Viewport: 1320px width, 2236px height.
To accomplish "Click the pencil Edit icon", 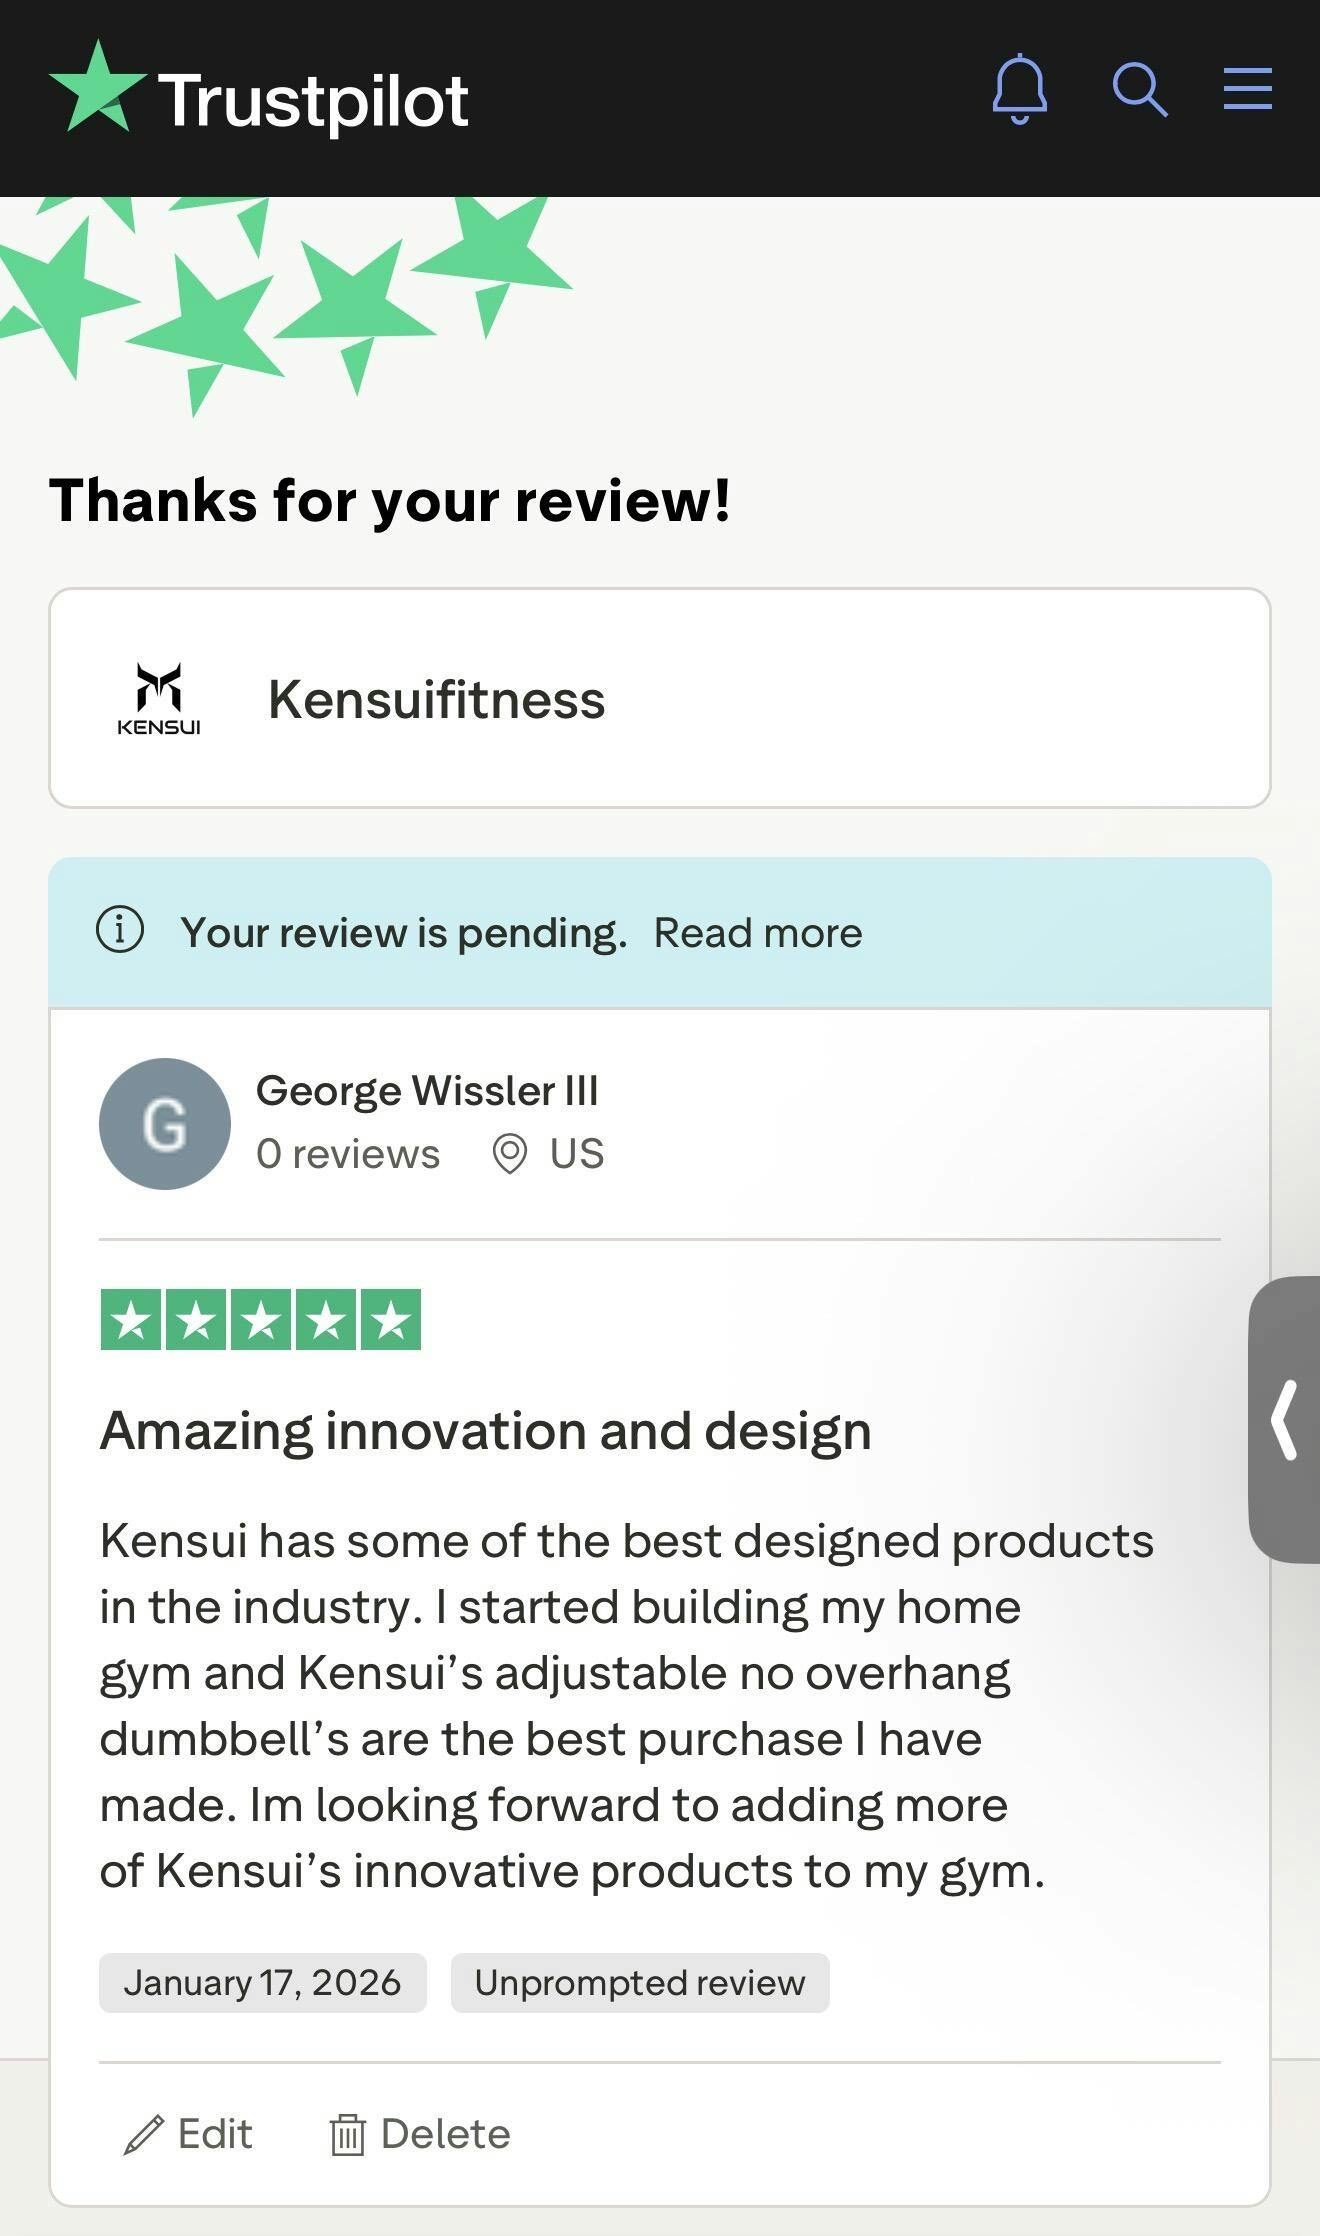I will (x=144, y=2135).
